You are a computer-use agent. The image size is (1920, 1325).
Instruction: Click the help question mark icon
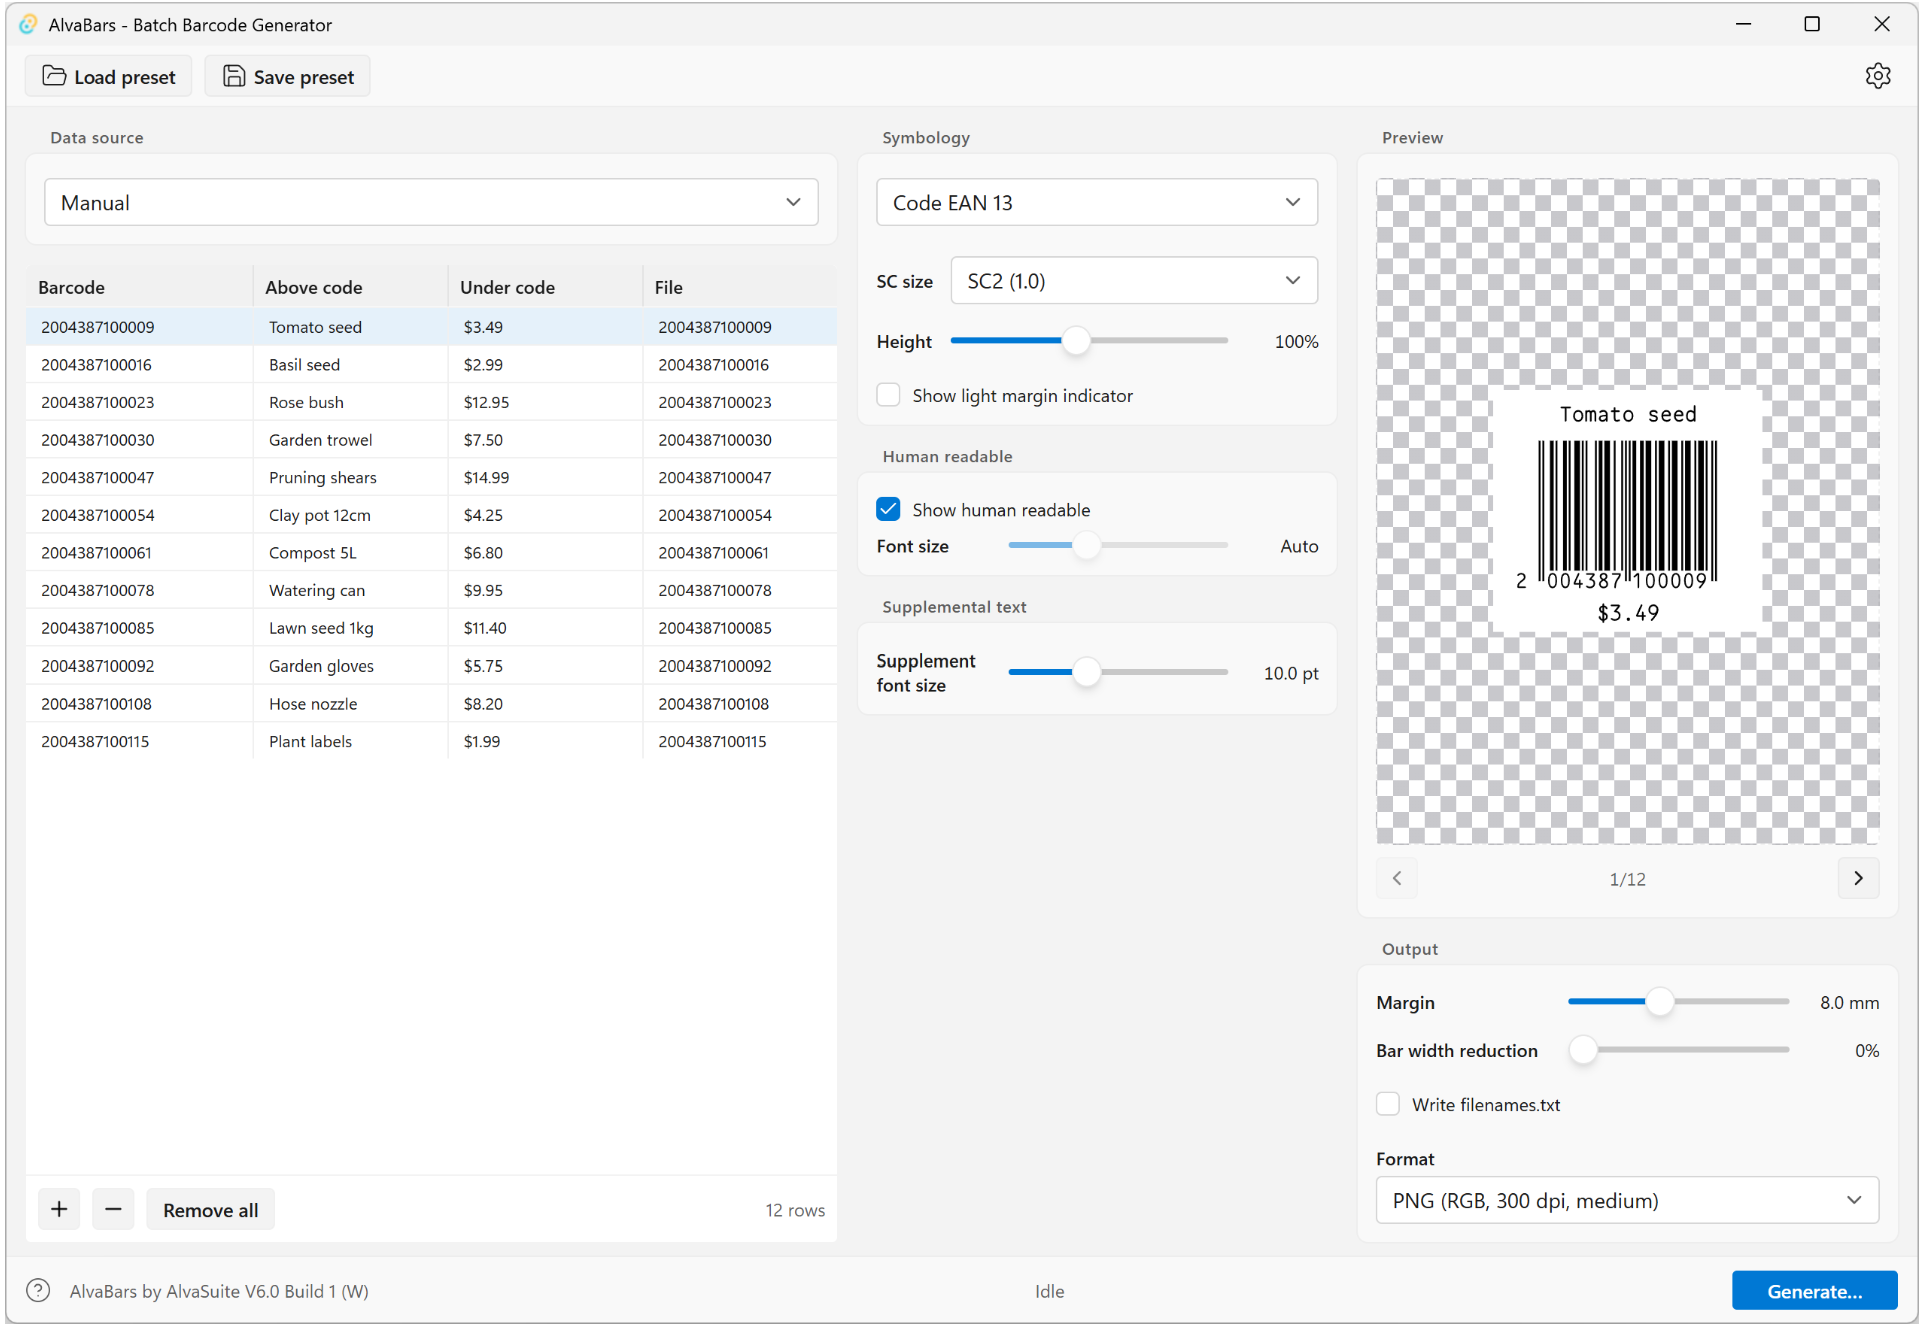38,1290
